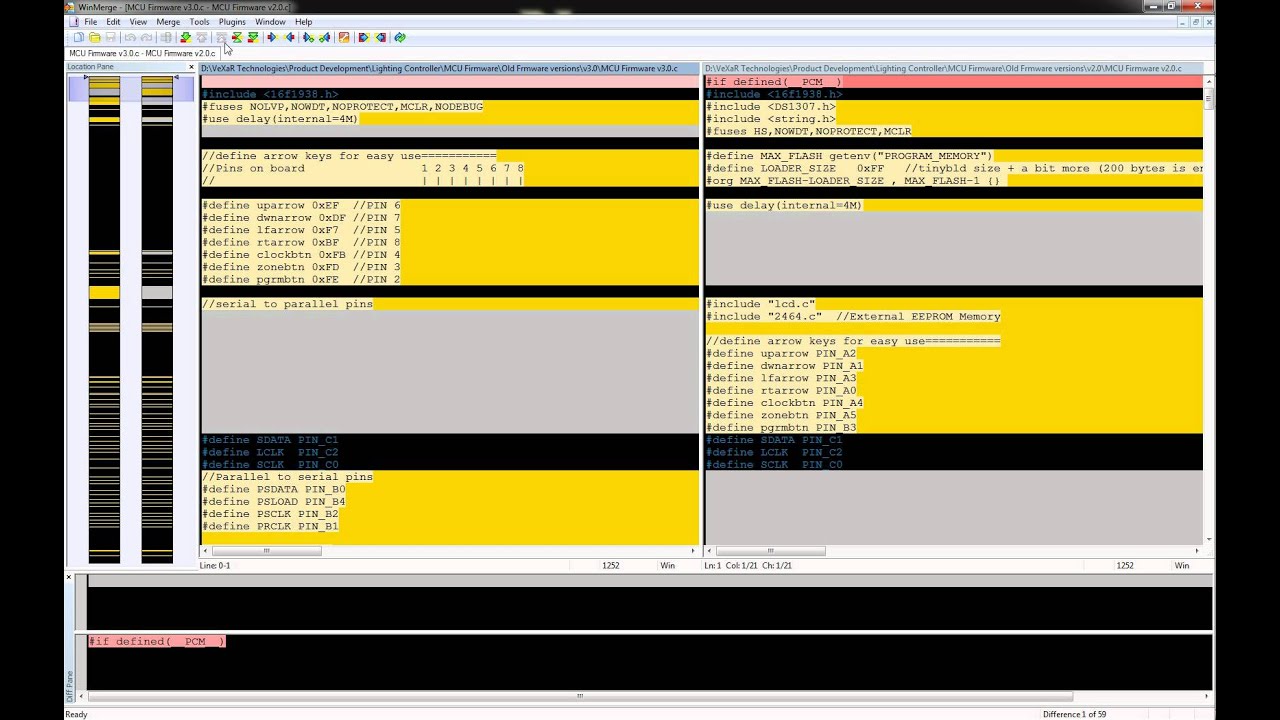Copy all differences to left icon
The height and width of the screenshot is (720, 1280).
point(381,37)
